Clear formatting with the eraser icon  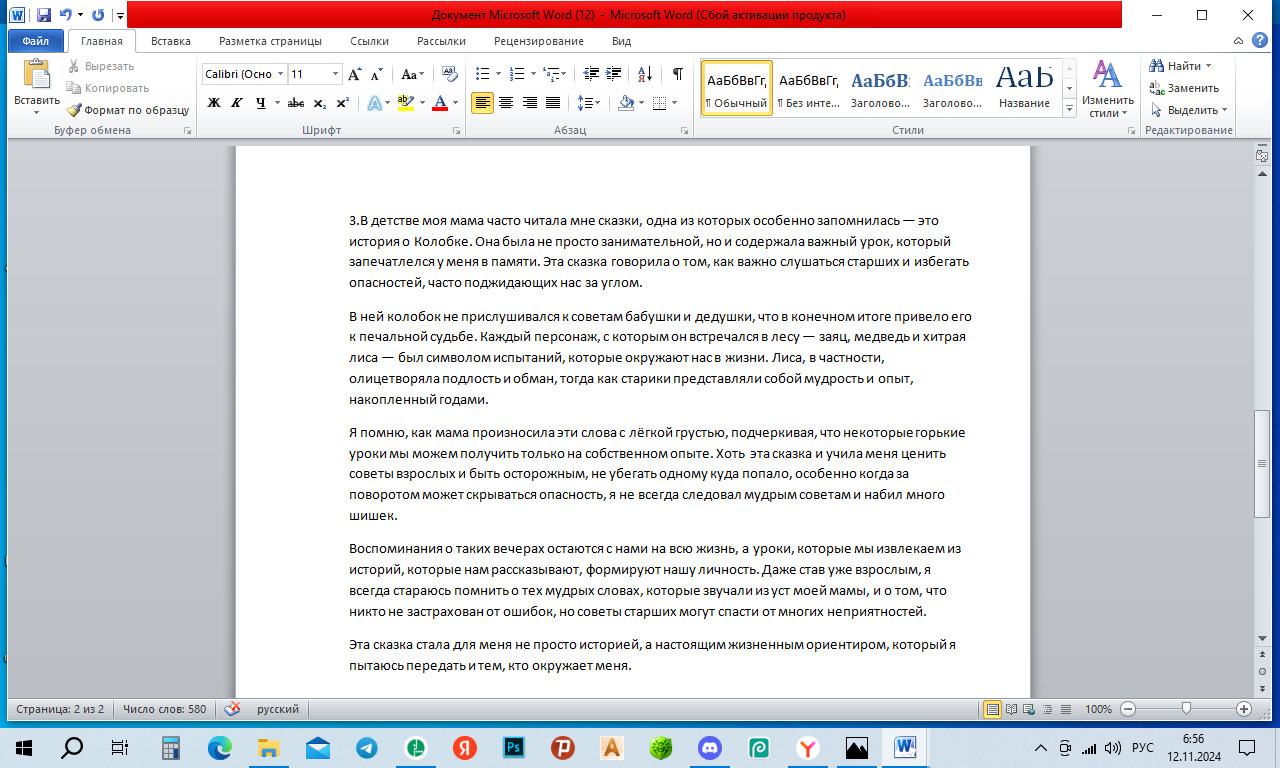[449, 74]
